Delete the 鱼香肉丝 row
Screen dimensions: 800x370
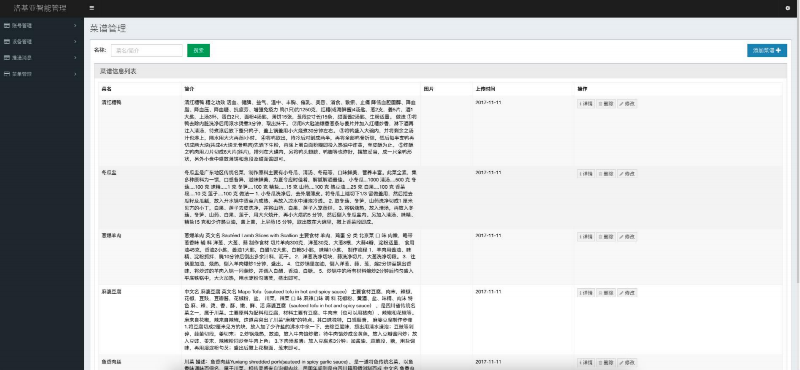pyautogui.click(x=606, y=362)
